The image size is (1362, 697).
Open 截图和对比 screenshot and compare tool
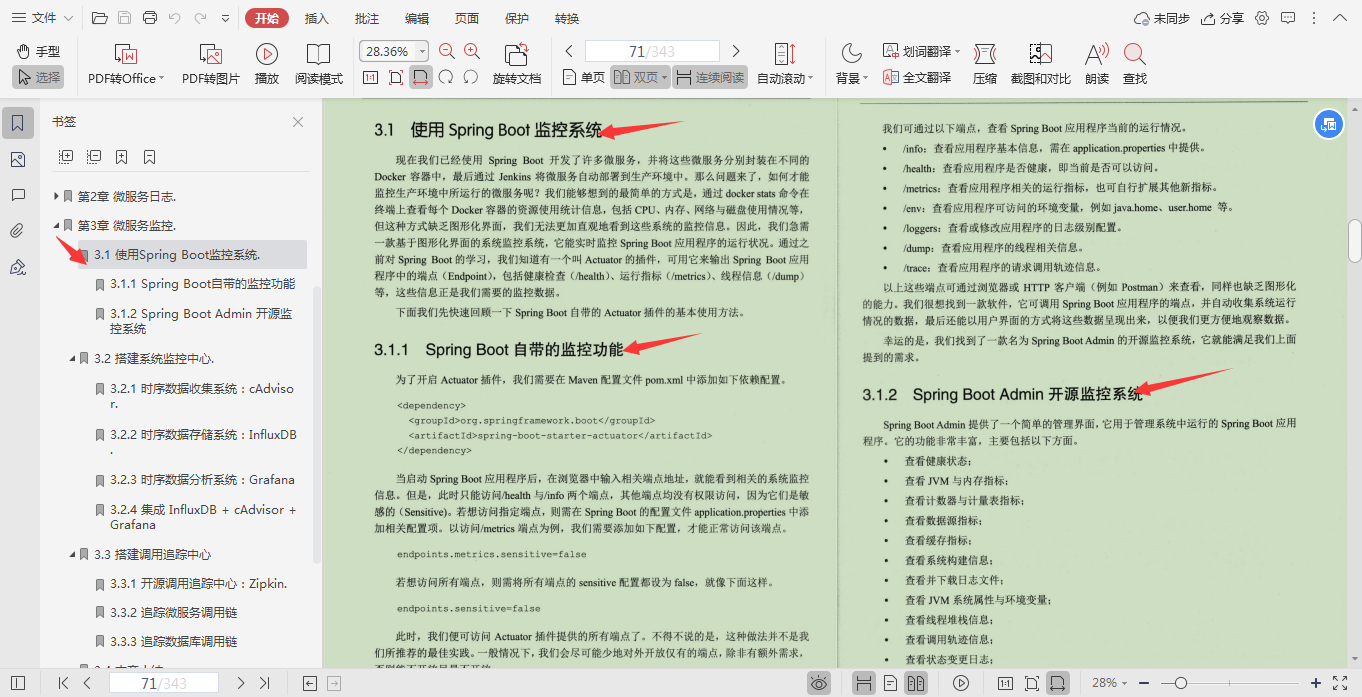click(x=1041, y=64)
